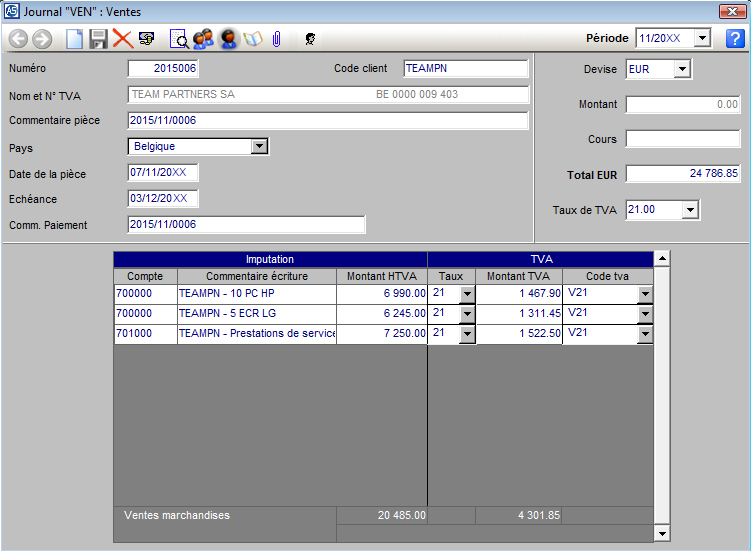This screenshot has width=751, height=551.
Task: Click the Code client field TEAMPN
Action: click(465, 69)
